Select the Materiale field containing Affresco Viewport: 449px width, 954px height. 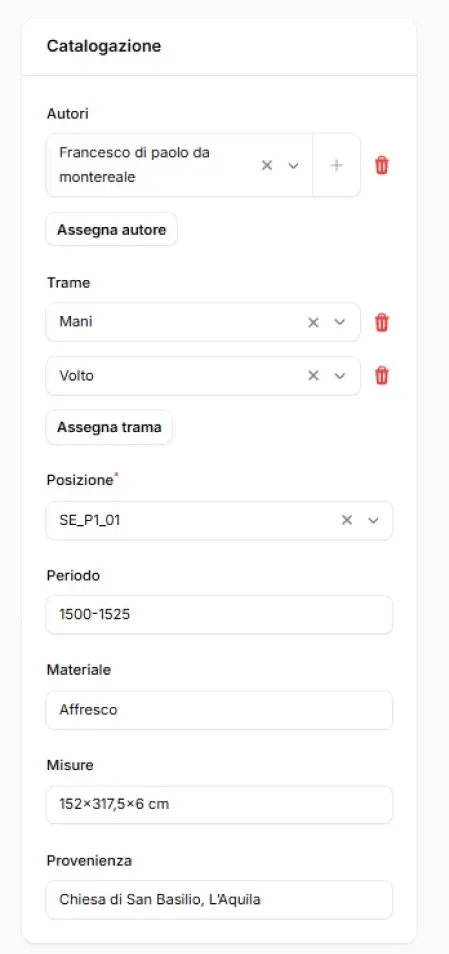click(x=219, y=710)
